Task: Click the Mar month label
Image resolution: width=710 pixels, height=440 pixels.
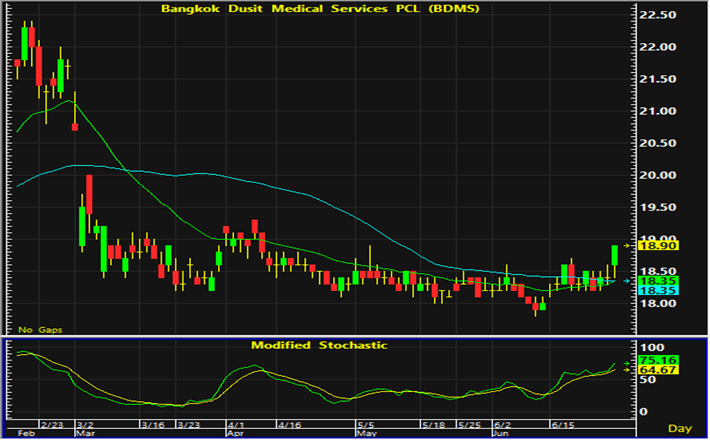Action: (x=85, y=433)
